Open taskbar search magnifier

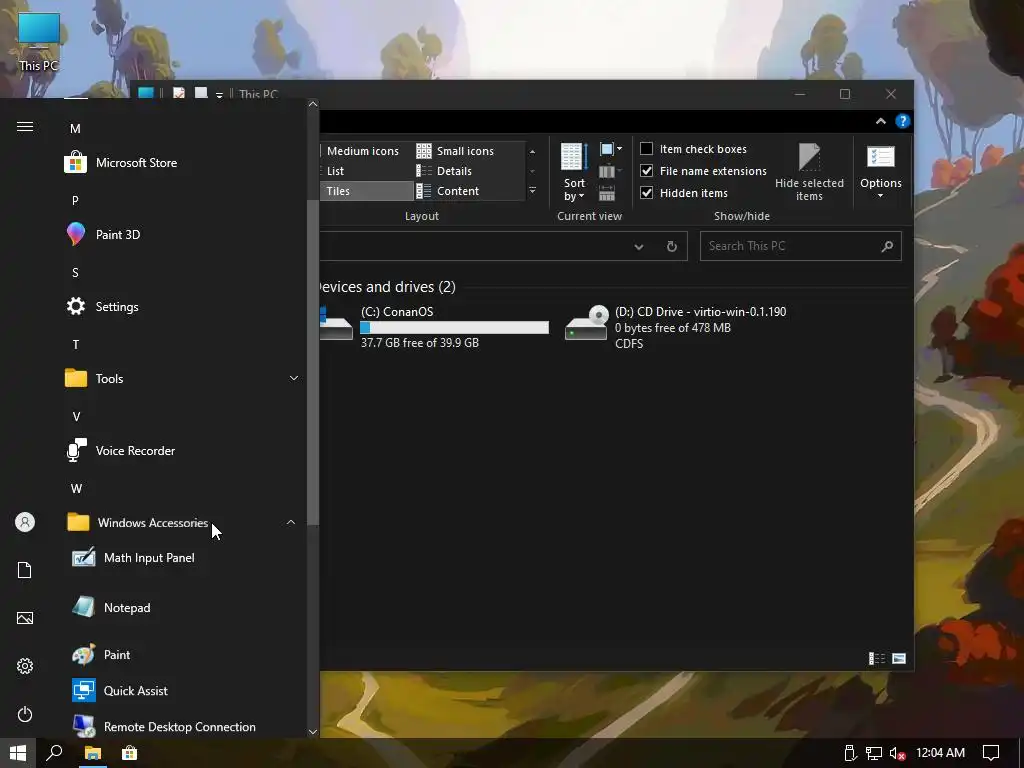point(54,753)
